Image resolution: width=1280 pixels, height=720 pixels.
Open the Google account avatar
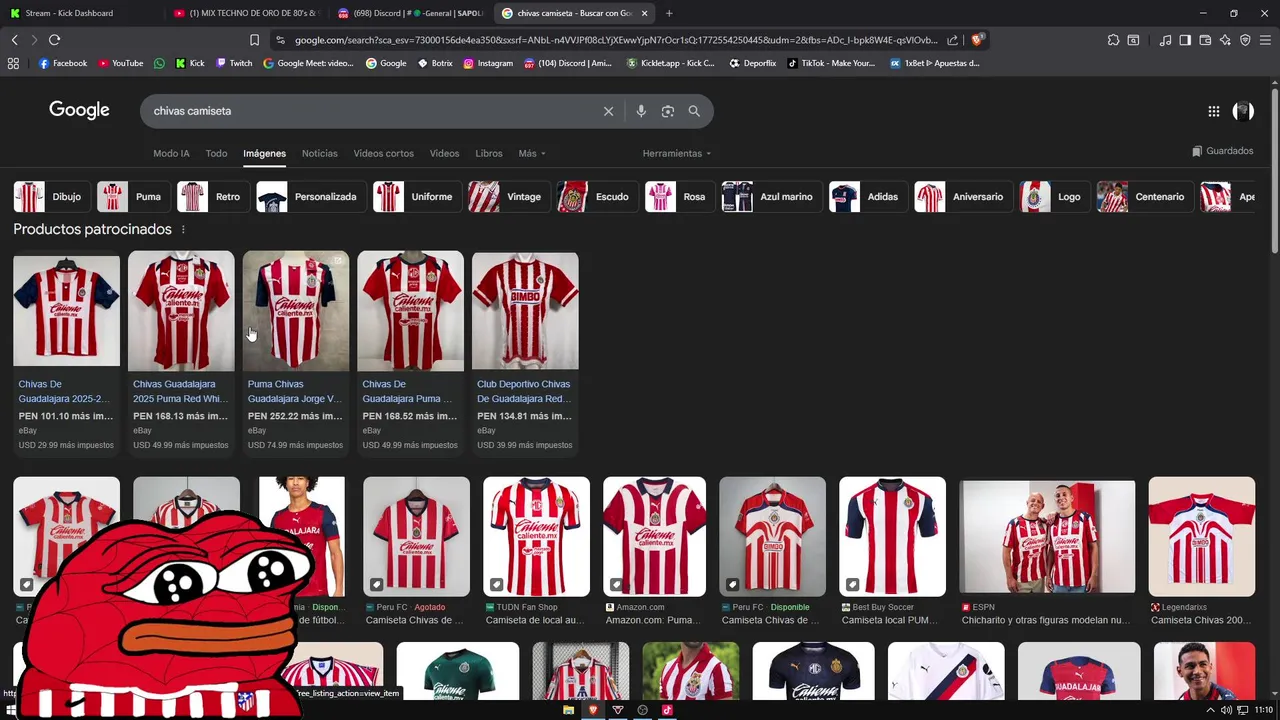[x=1243, y=111]
